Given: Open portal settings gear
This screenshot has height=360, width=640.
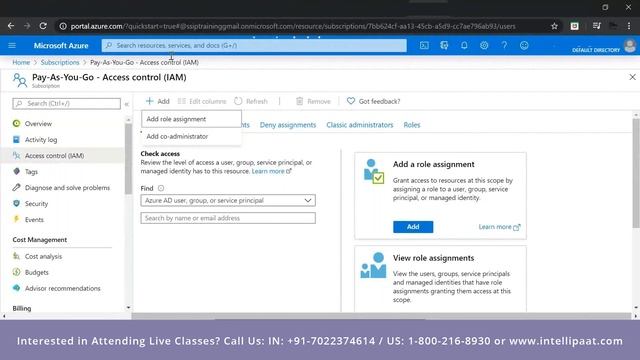Looking at the screenshot, I should point(484,45).
